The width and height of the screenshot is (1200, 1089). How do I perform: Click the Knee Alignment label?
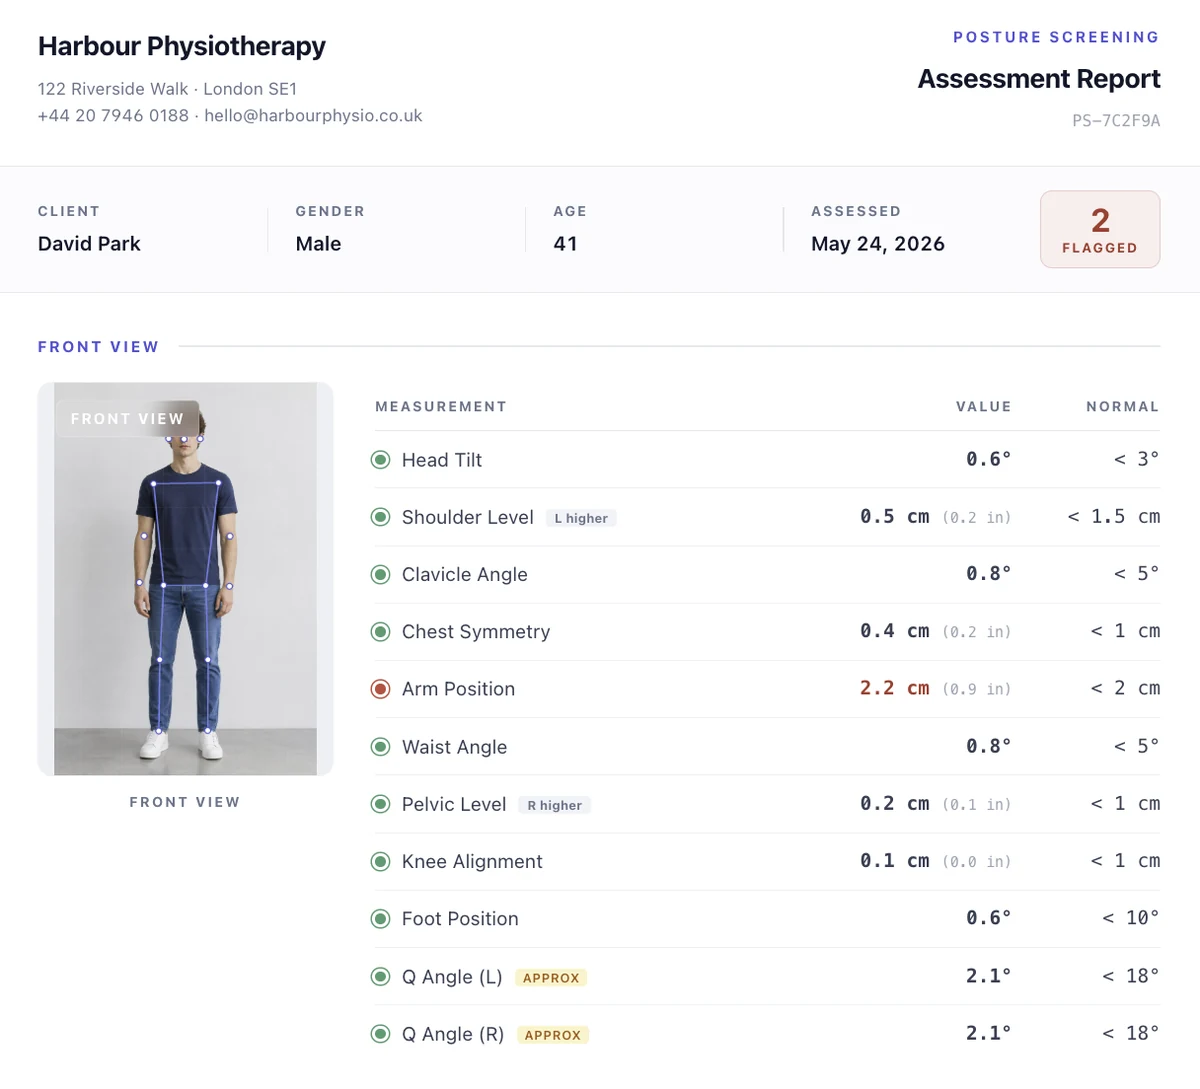(472, 862)
